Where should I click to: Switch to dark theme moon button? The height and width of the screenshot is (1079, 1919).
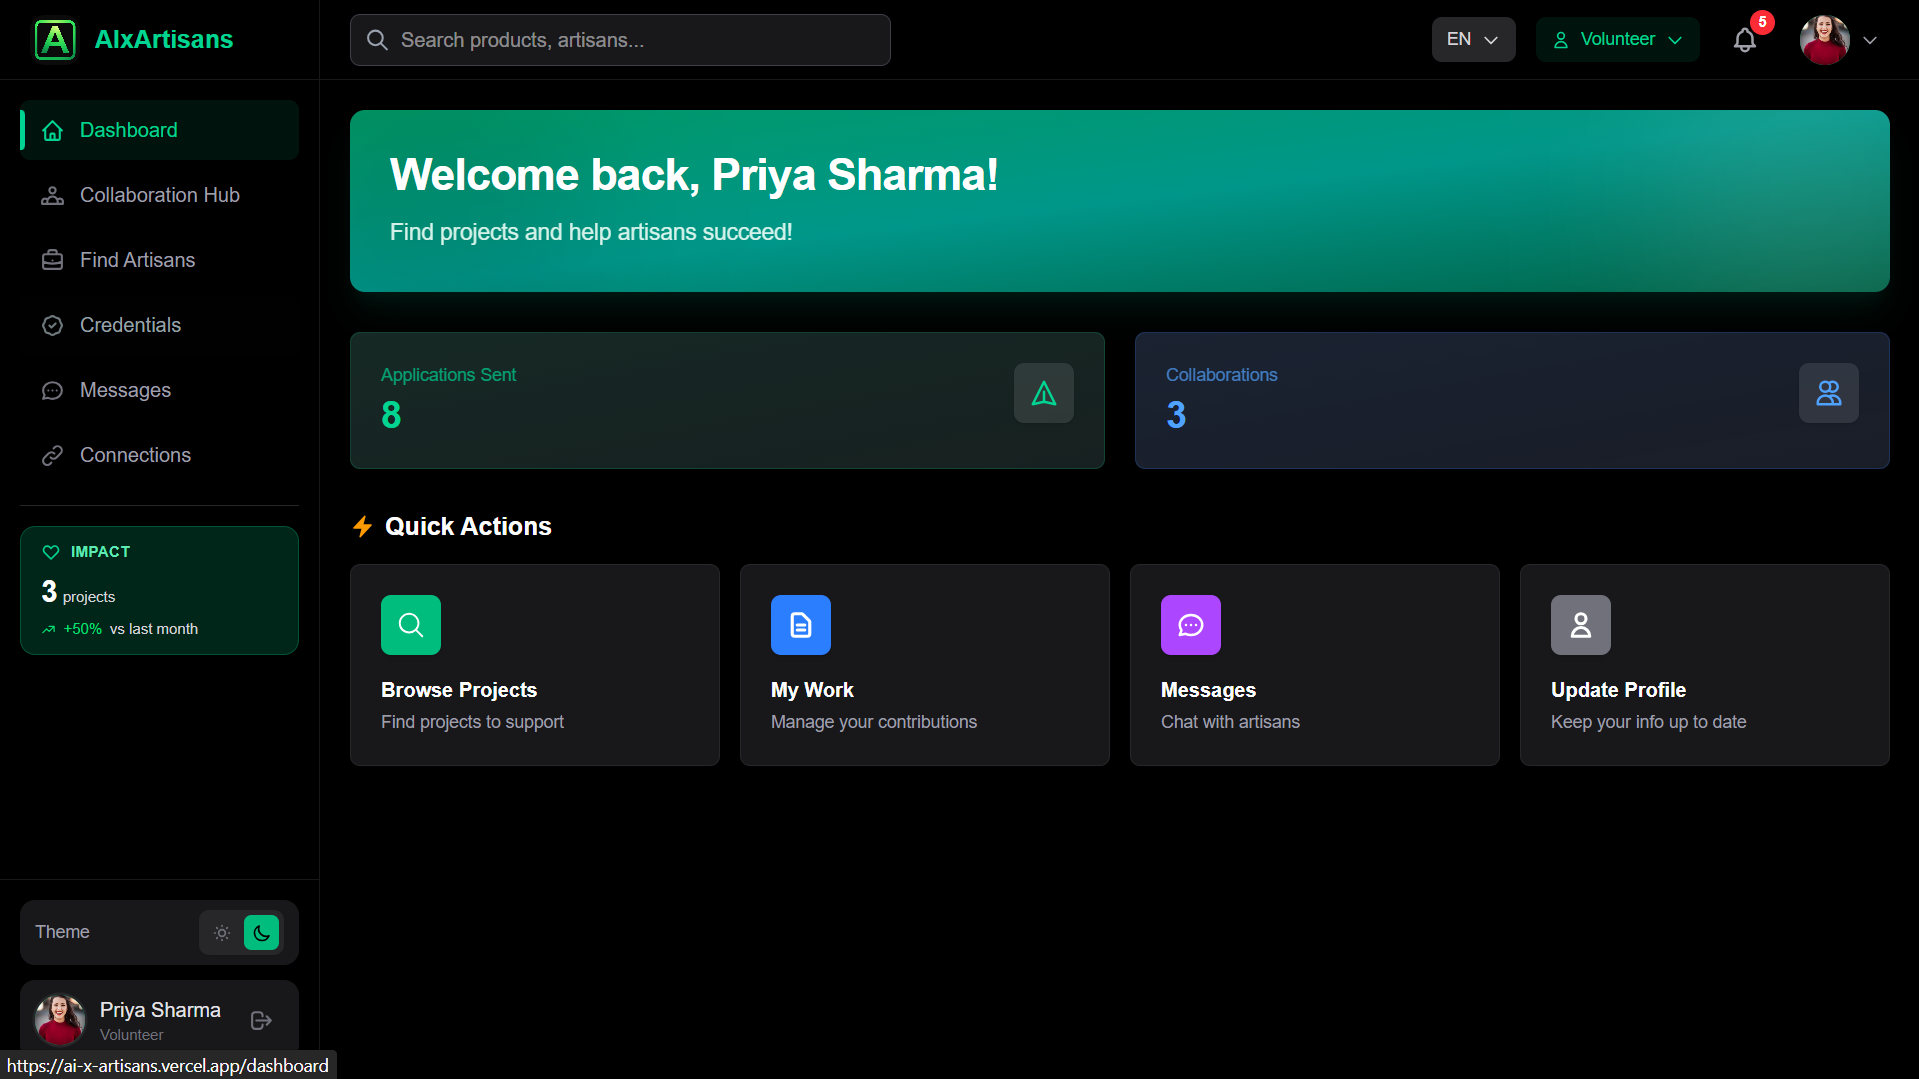tap(262, 933)
